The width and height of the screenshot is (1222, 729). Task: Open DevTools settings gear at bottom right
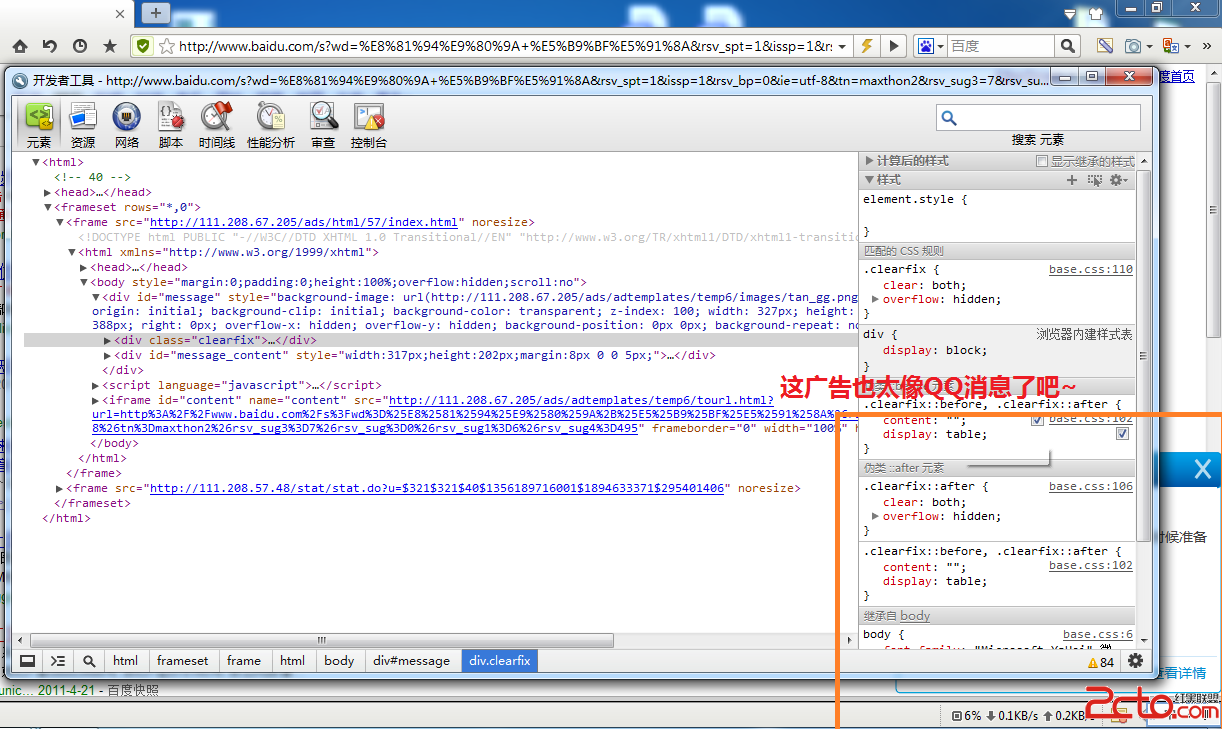[x=1135, y=661]
